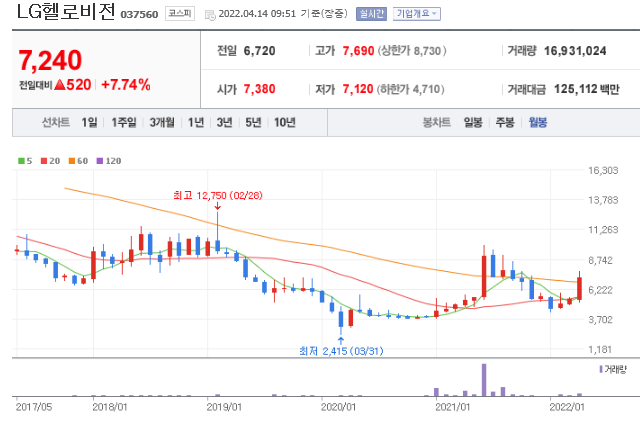This screenshot has width=640, height=427.
Task: Click the 코스피 market badge
Action: (180, 14)
